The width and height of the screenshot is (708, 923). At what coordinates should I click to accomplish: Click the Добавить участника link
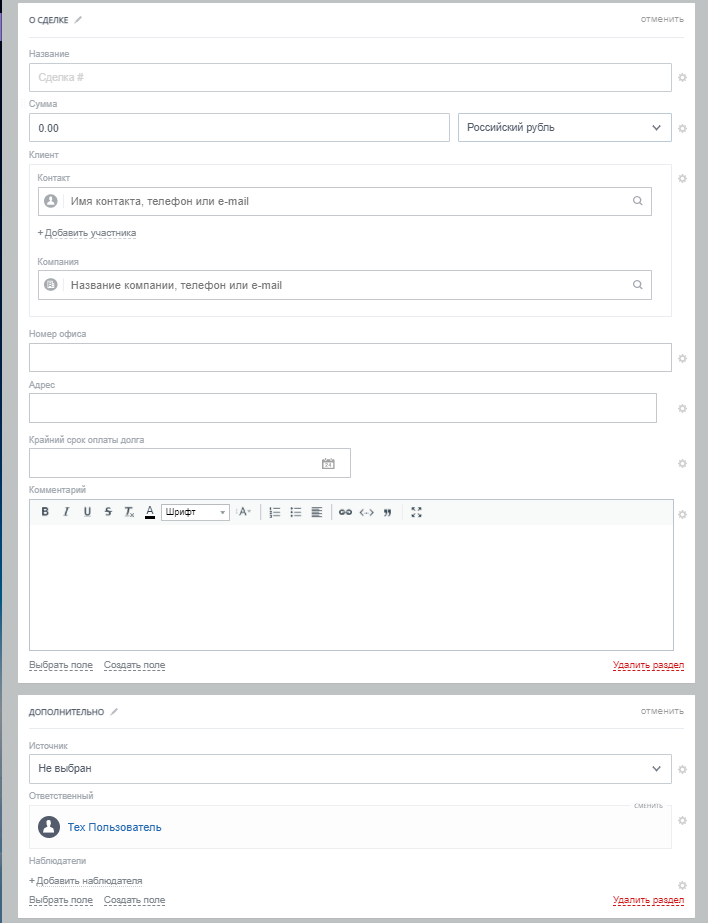(x=87, y=233)
